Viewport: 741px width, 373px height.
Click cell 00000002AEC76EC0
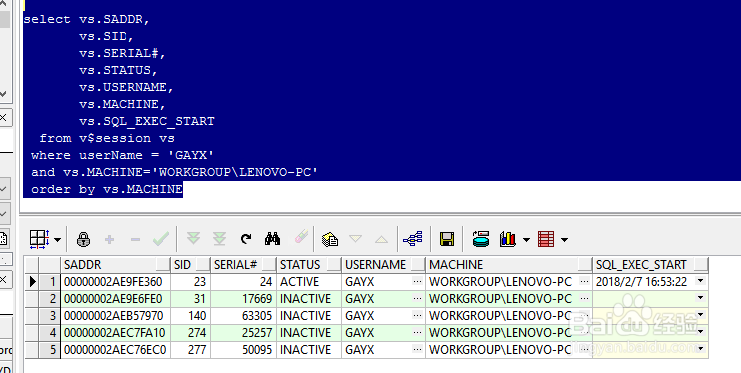(x=115, y=350)
